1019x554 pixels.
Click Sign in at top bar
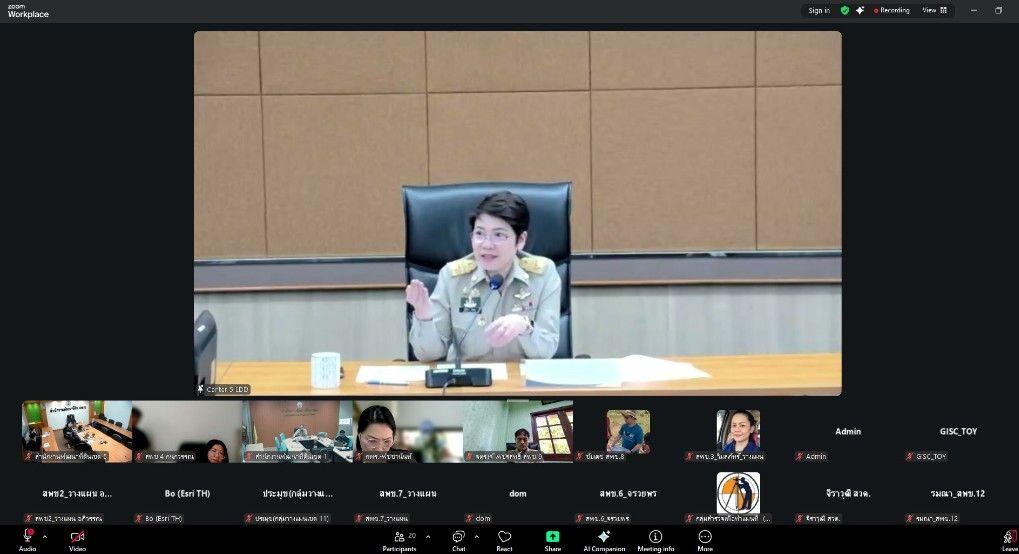coord(819,10)
